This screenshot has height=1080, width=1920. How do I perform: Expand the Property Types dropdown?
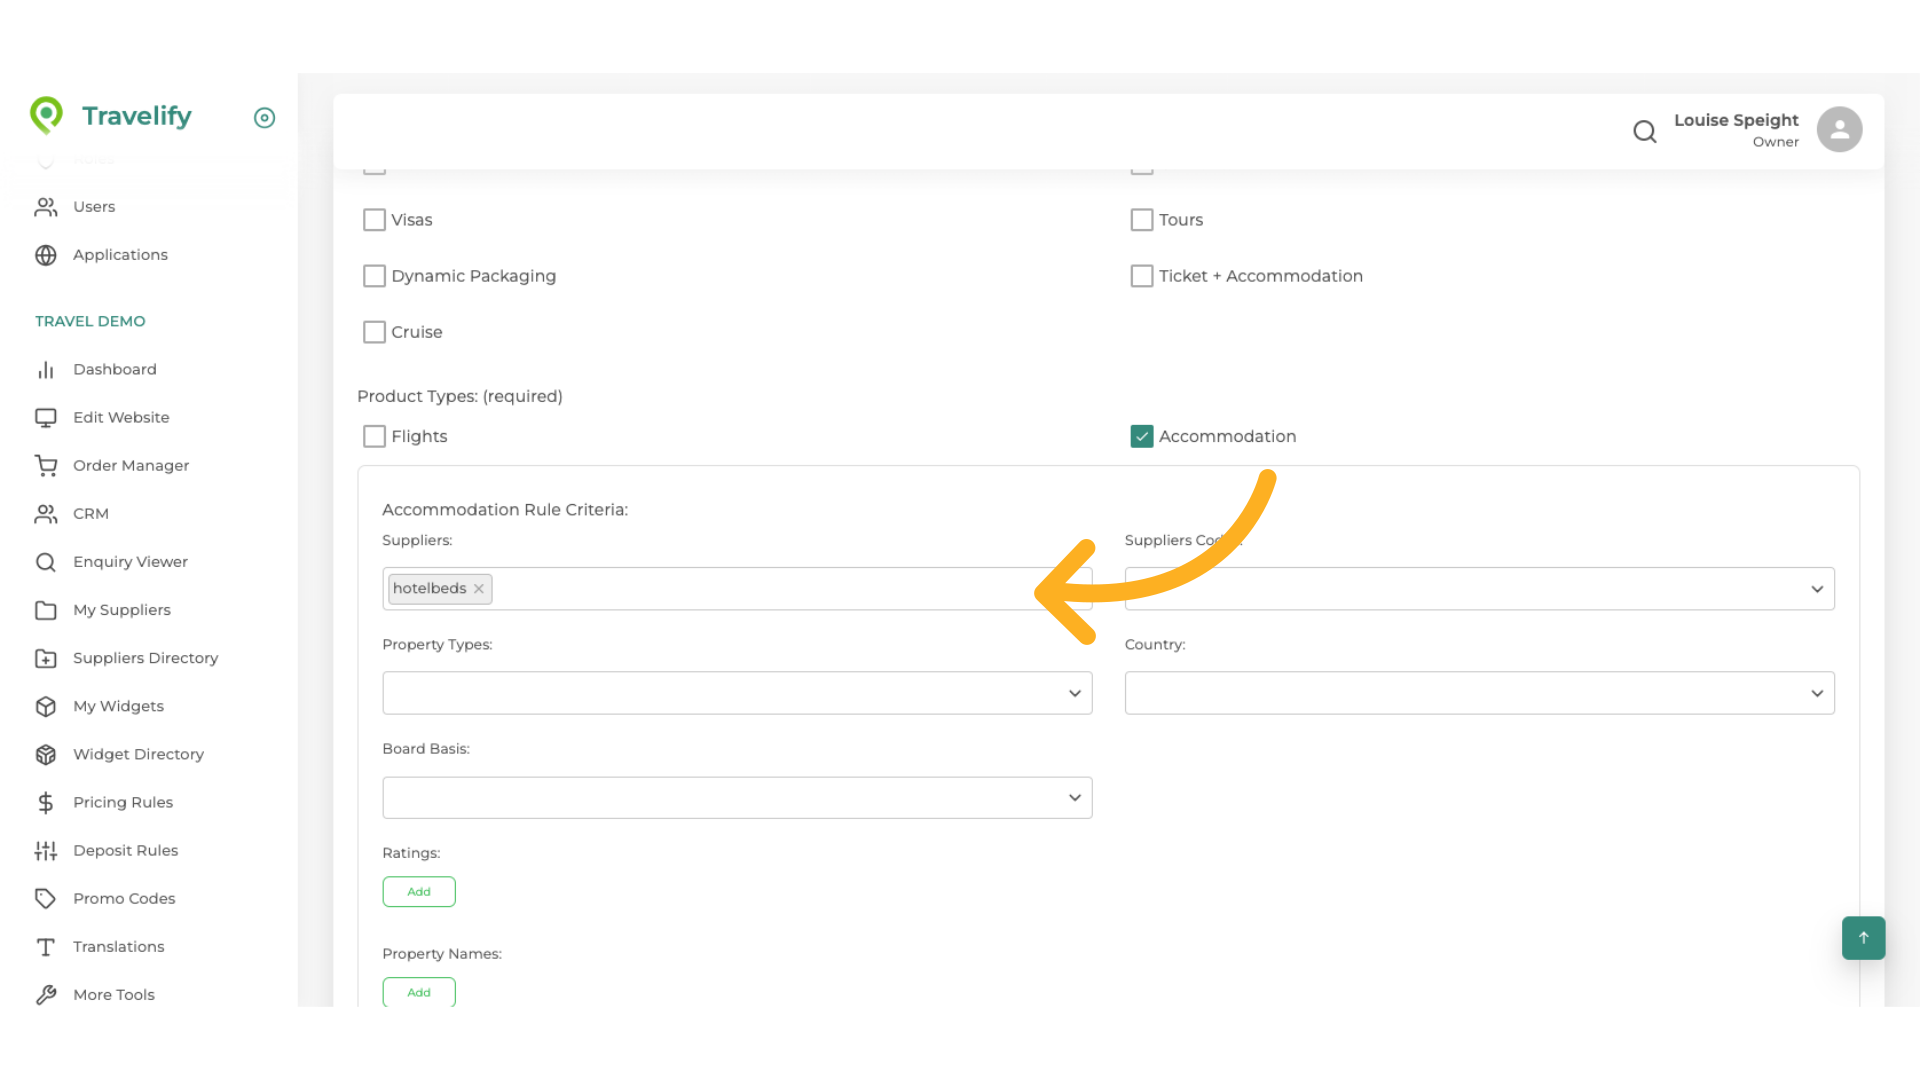pos(736,693)
